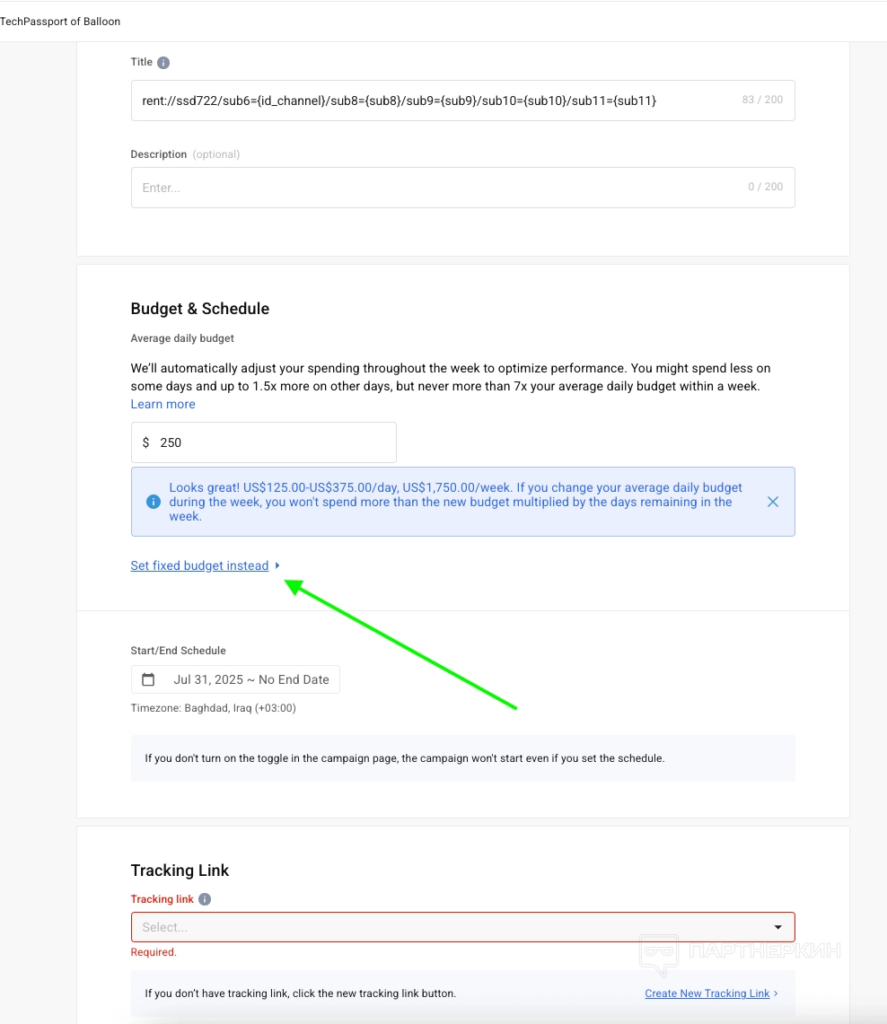Image resolution: width=887 pixels, height=1024 pixels.
Task: Click the blue budget notice message text
Action: click(455, 502)
